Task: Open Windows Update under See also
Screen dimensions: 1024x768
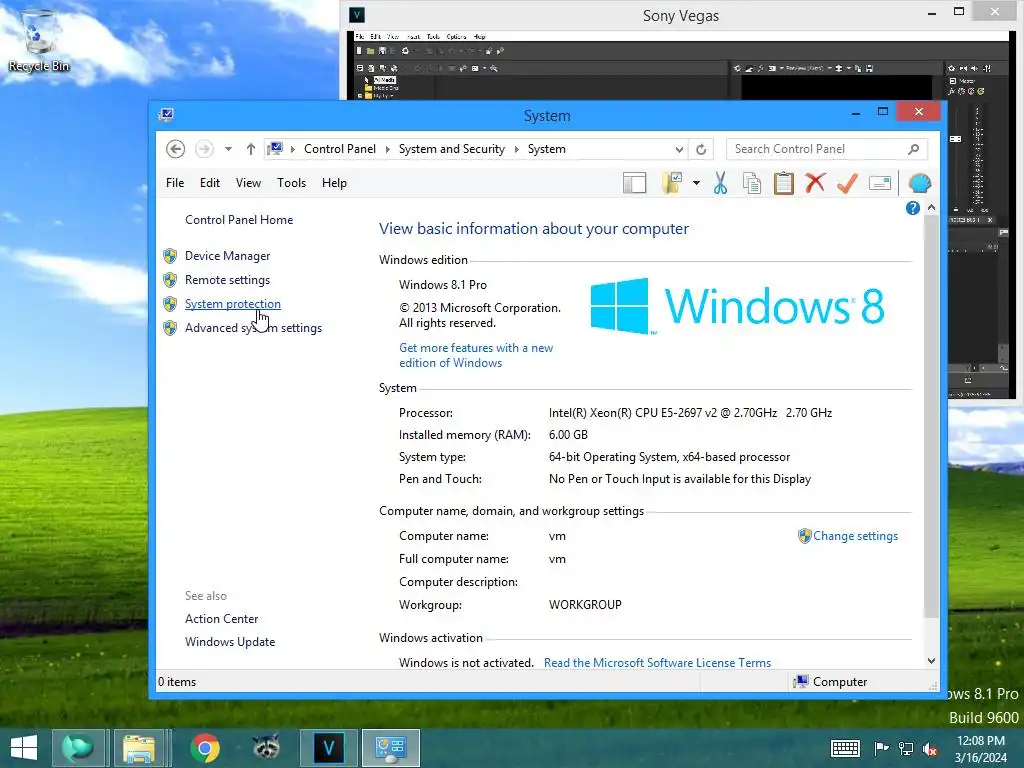Action: pyautogui.click(x=230, y=642)
